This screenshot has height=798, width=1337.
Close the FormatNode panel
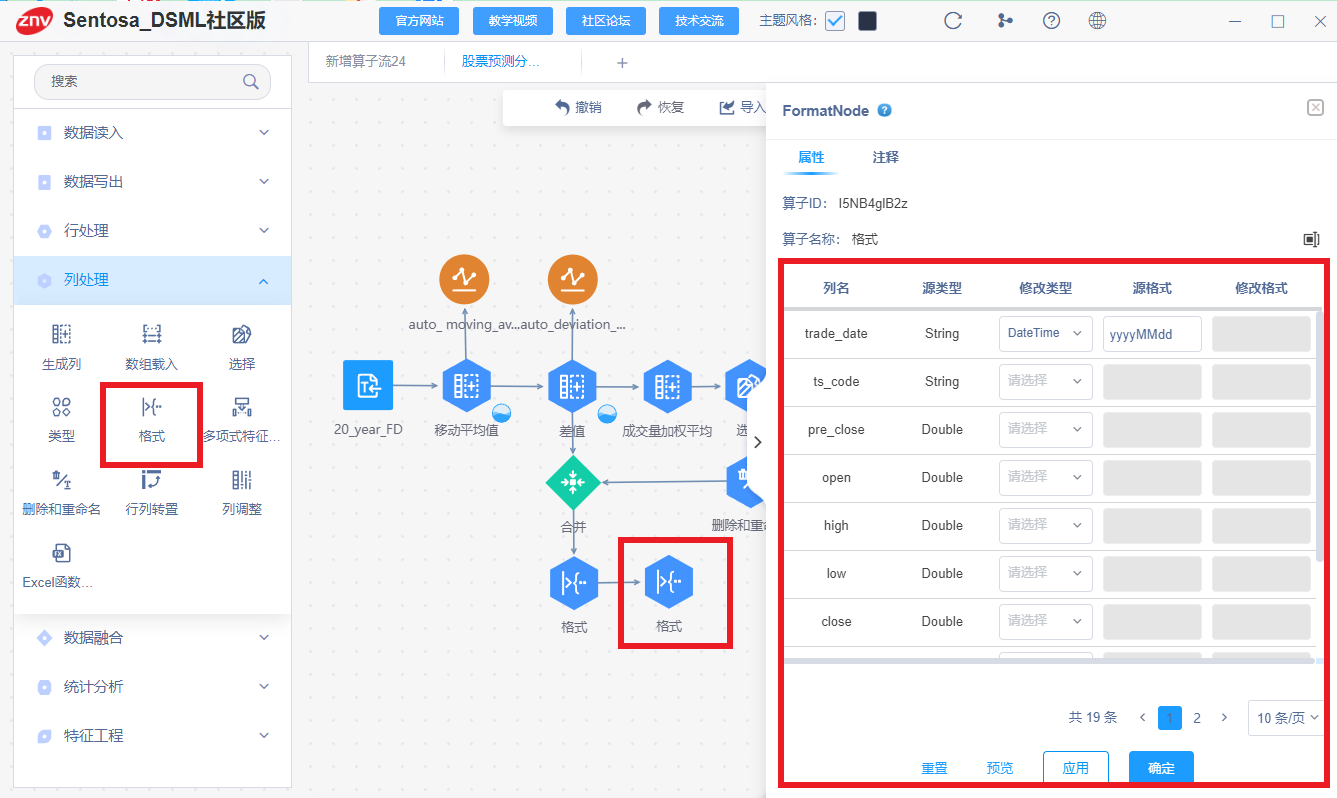[x=1316, y=107]
